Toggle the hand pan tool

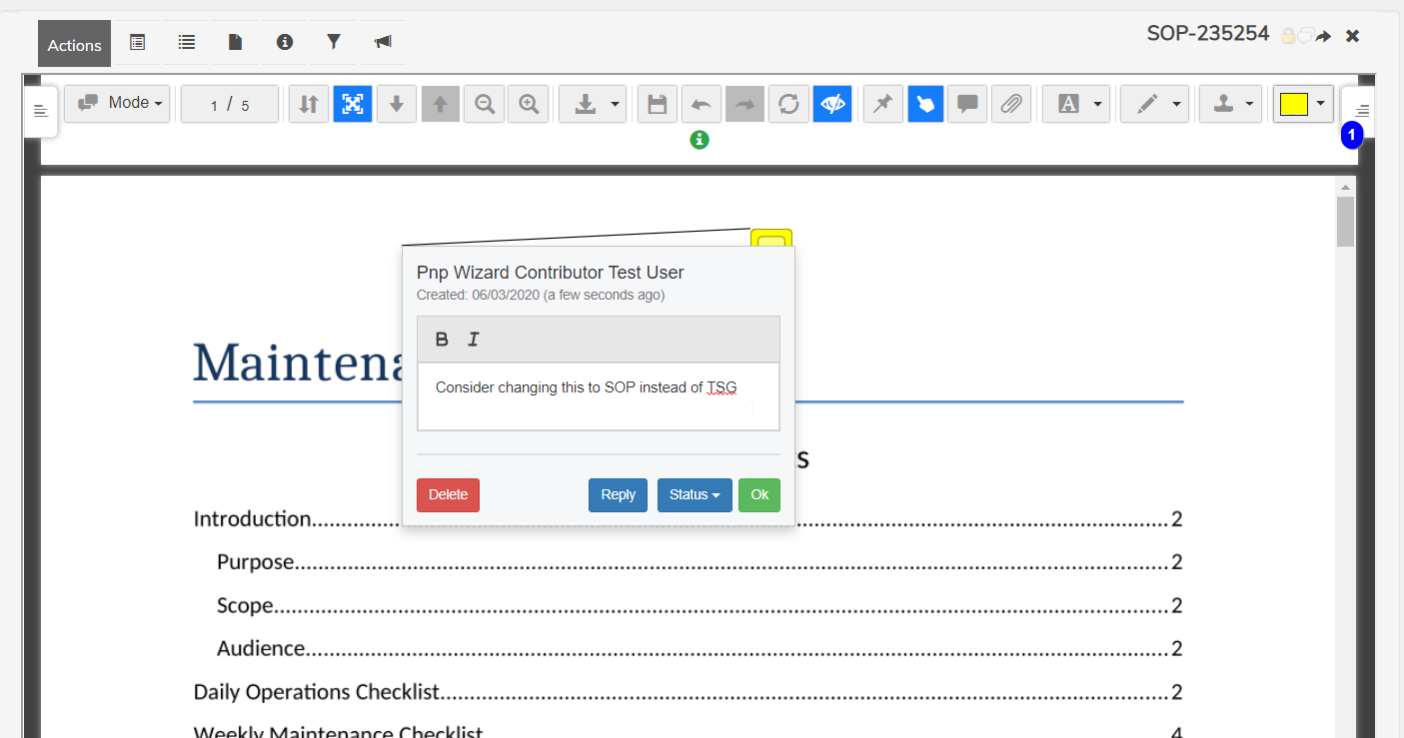tap(925, 104)
